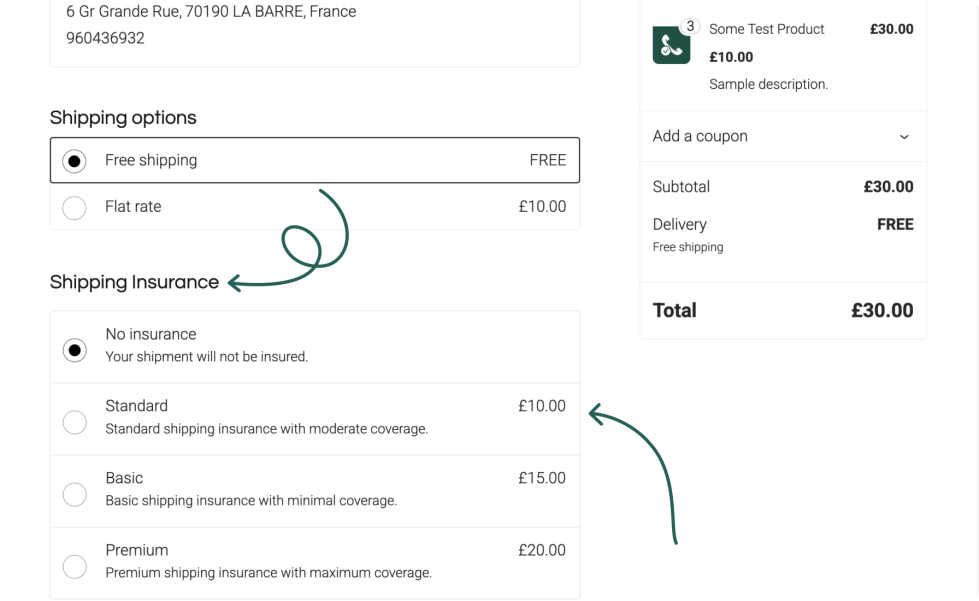Expand the Add a coupon chevron
This screenshot has width=979, height=601.
904,137
